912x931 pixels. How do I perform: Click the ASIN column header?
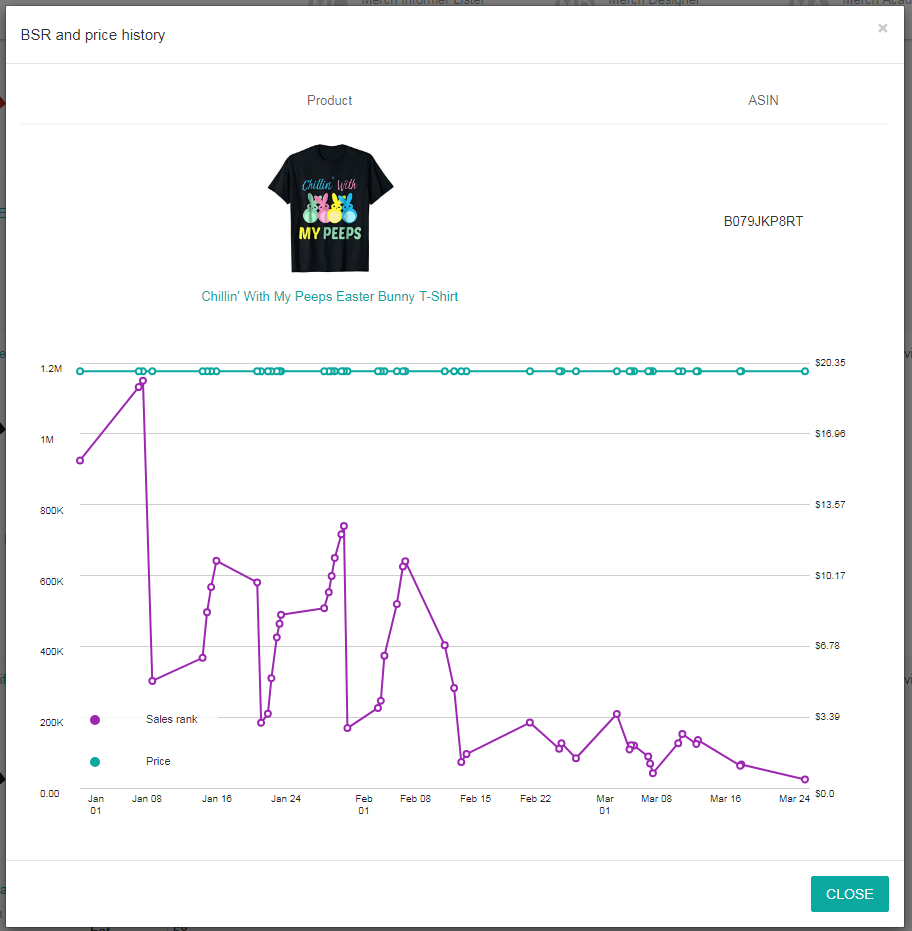tap(763, 100)
